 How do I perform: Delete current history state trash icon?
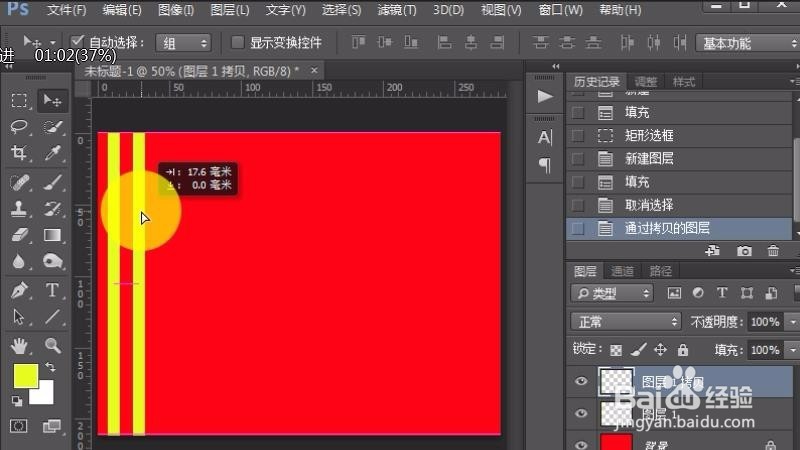[x=773, y=251]
